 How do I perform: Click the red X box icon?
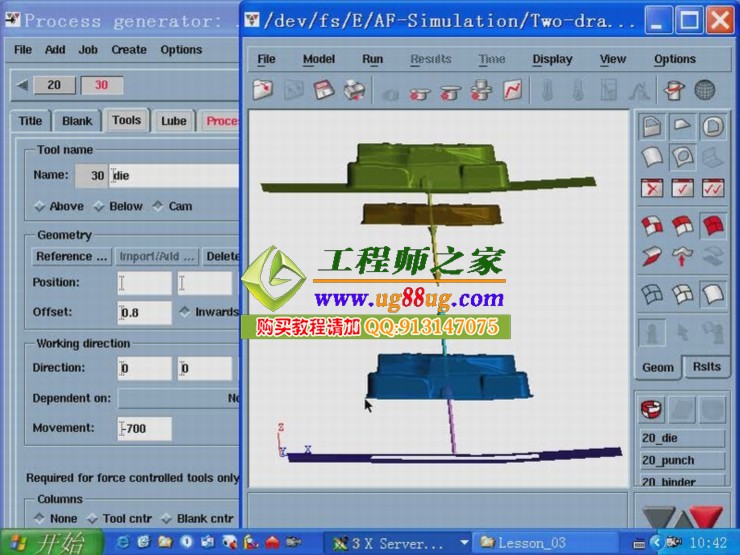[652, 188]
